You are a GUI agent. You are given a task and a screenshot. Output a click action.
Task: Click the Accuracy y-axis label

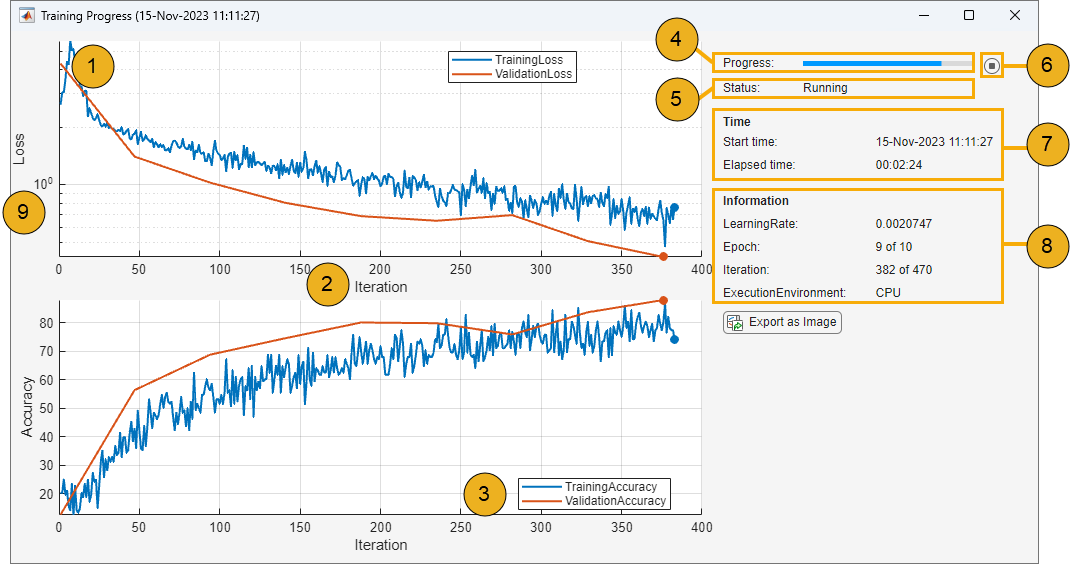tap(27, 407)
